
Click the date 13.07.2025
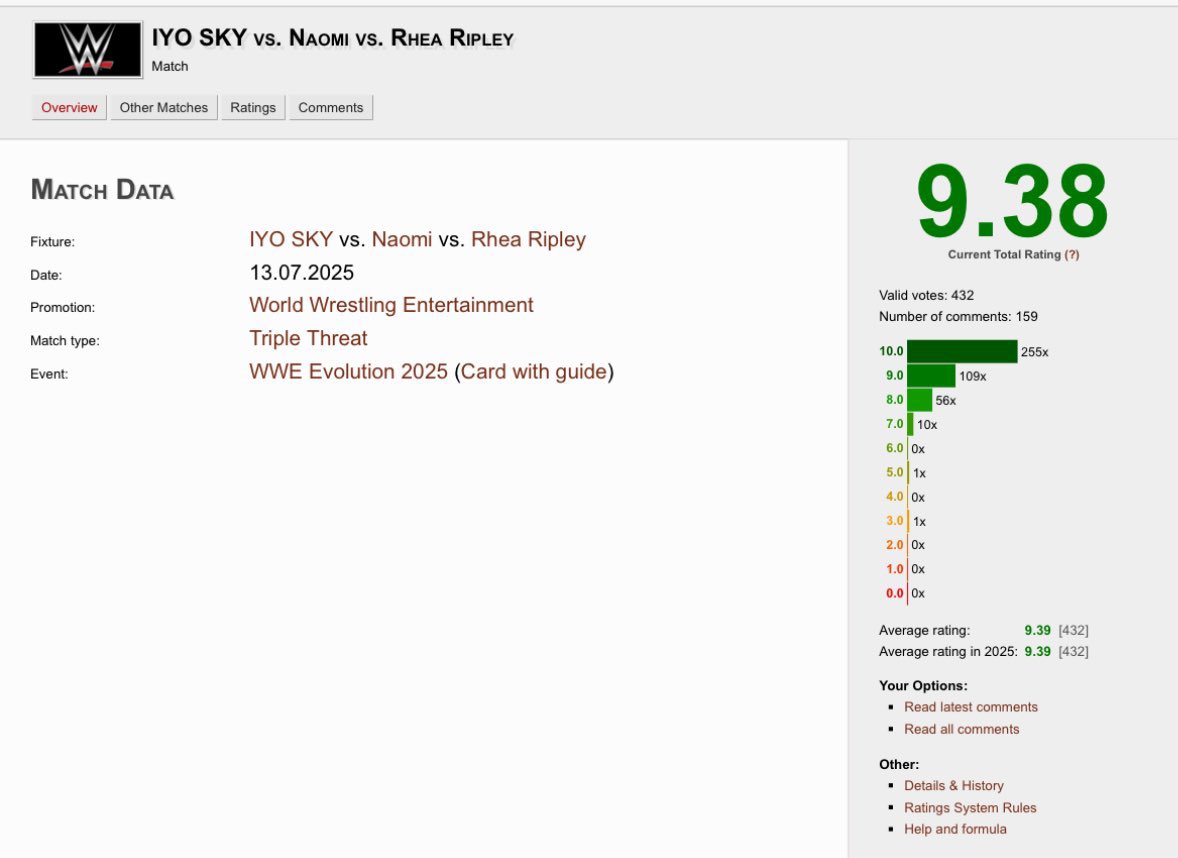(301, 272)
